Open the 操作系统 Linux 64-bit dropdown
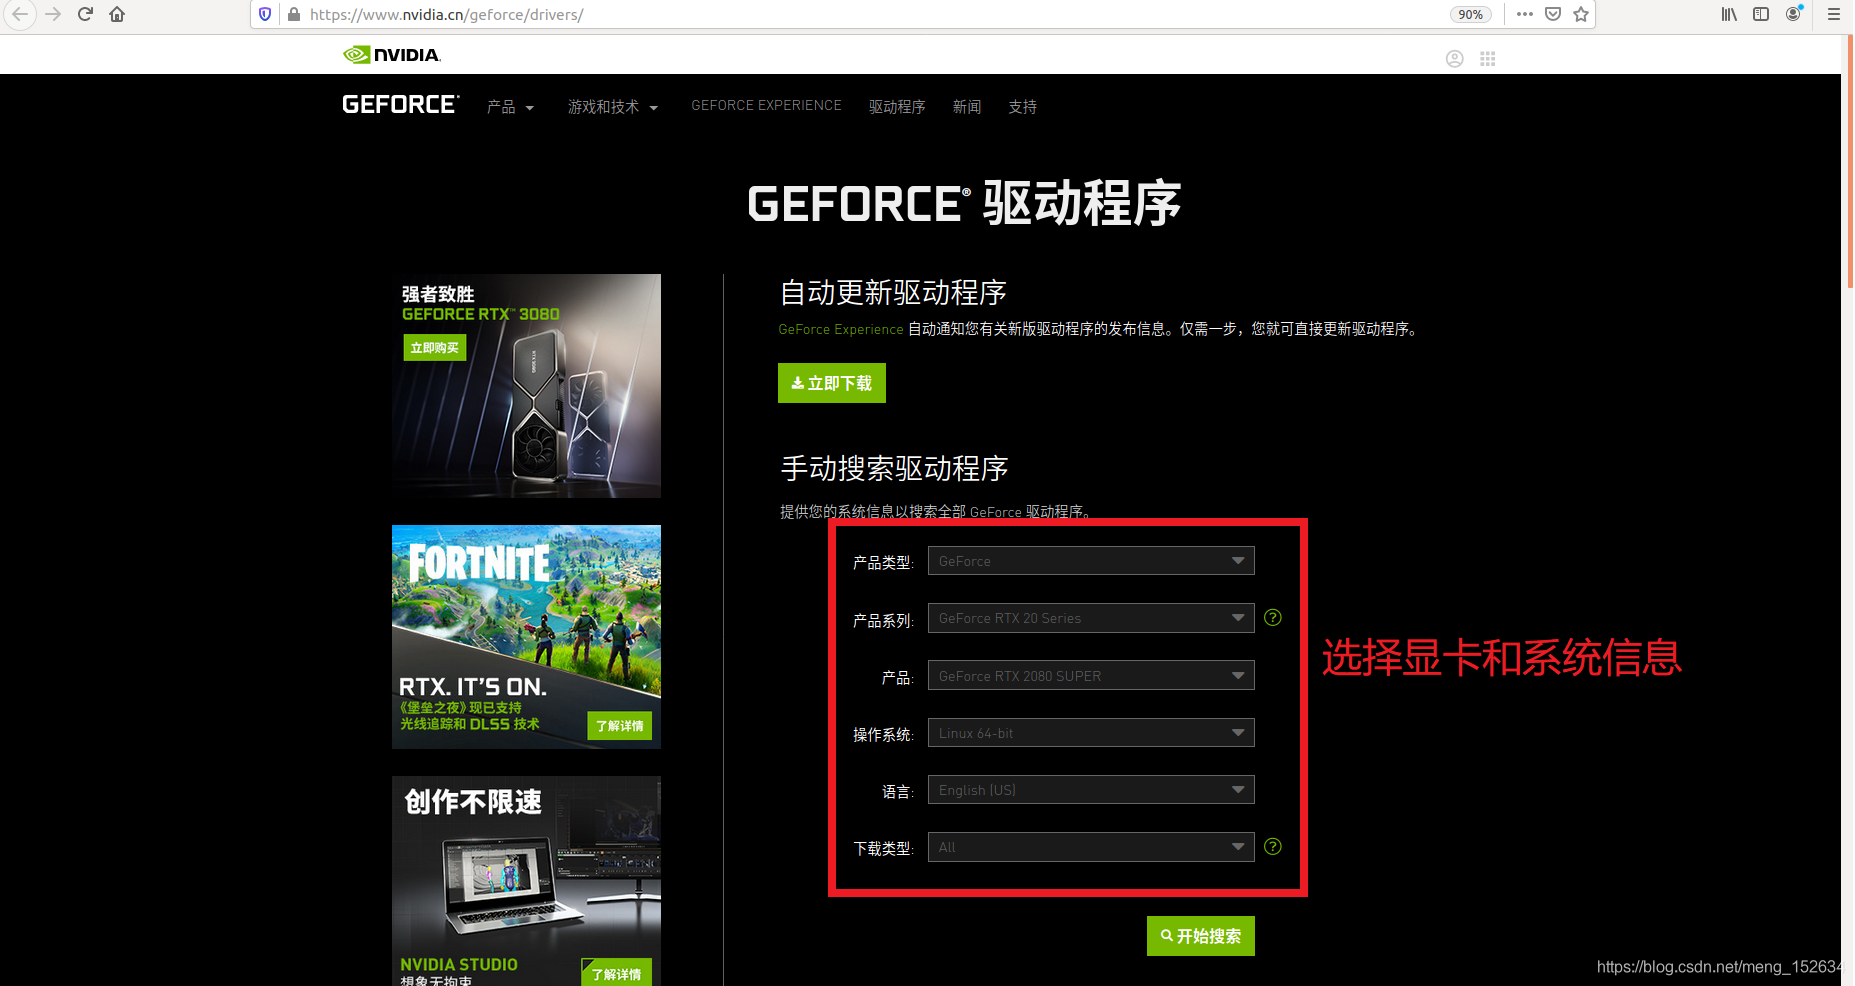The height and width of the screenshot is (986, 1855). [1091, 733]
